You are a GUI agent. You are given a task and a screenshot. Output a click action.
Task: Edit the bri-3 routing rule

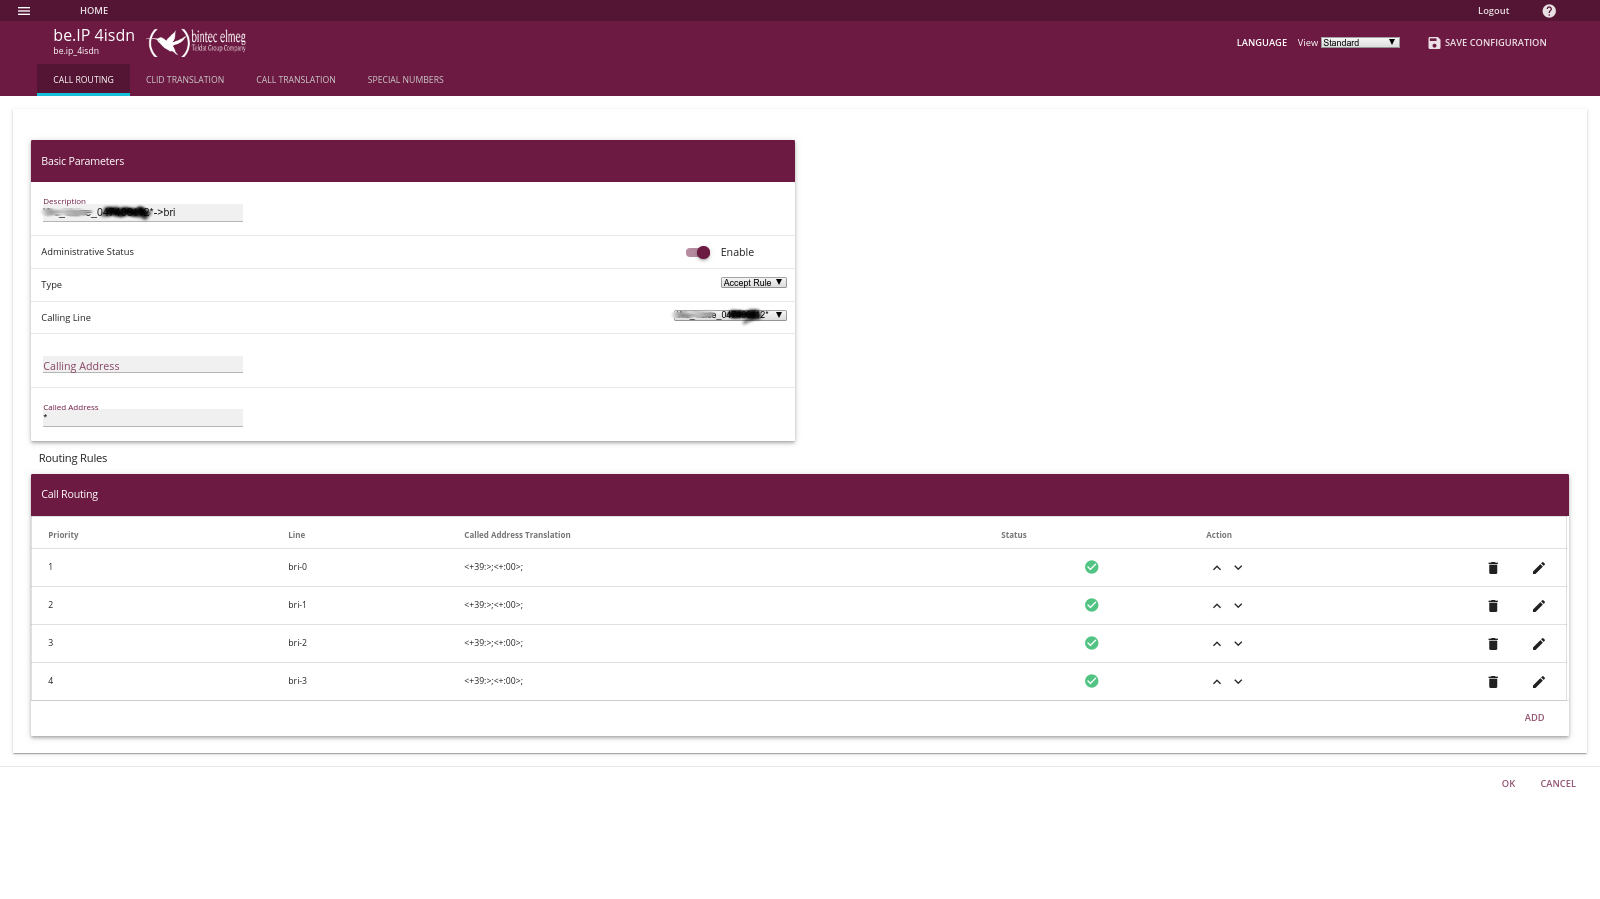pos(1539,682)
